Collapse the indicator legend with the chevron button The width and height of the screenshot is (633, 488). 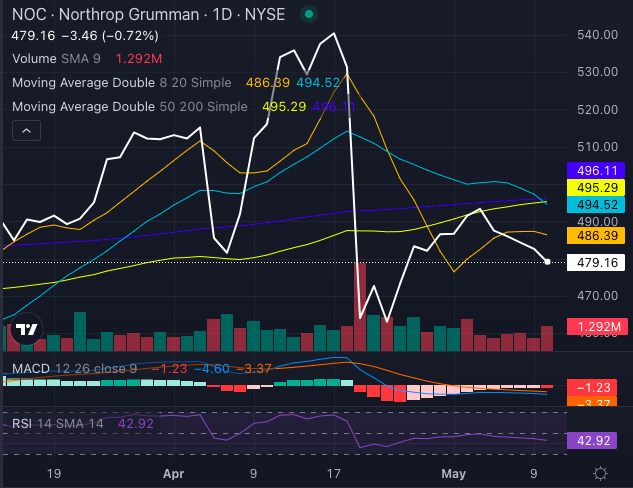pos(26,130)
